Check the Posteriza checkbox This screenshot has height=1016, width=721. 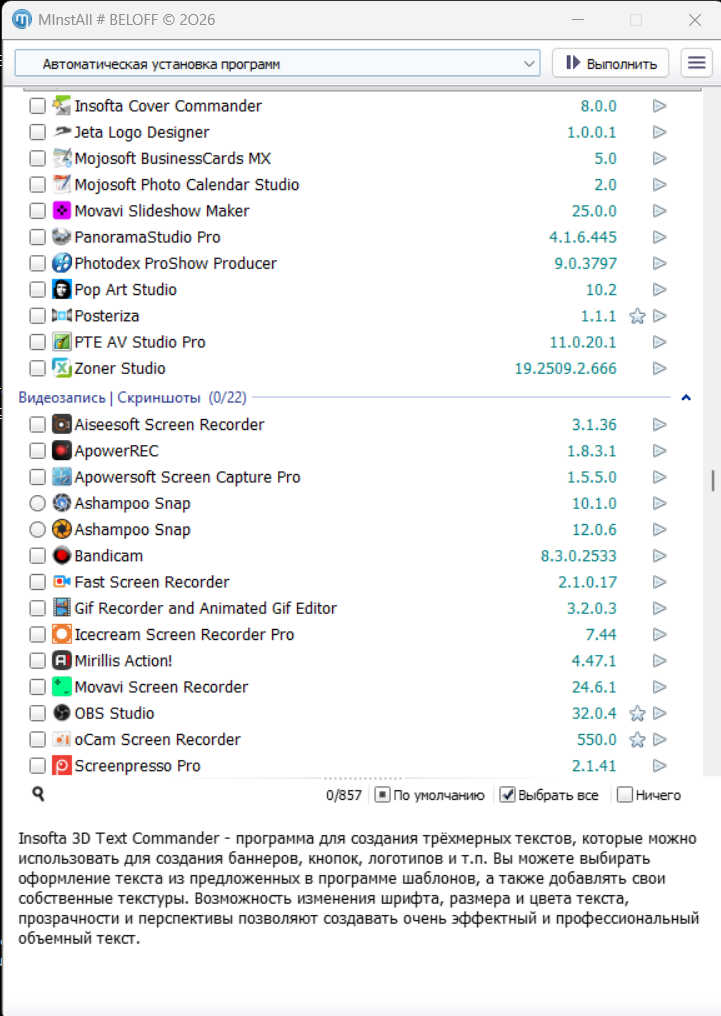coord(38,316)
